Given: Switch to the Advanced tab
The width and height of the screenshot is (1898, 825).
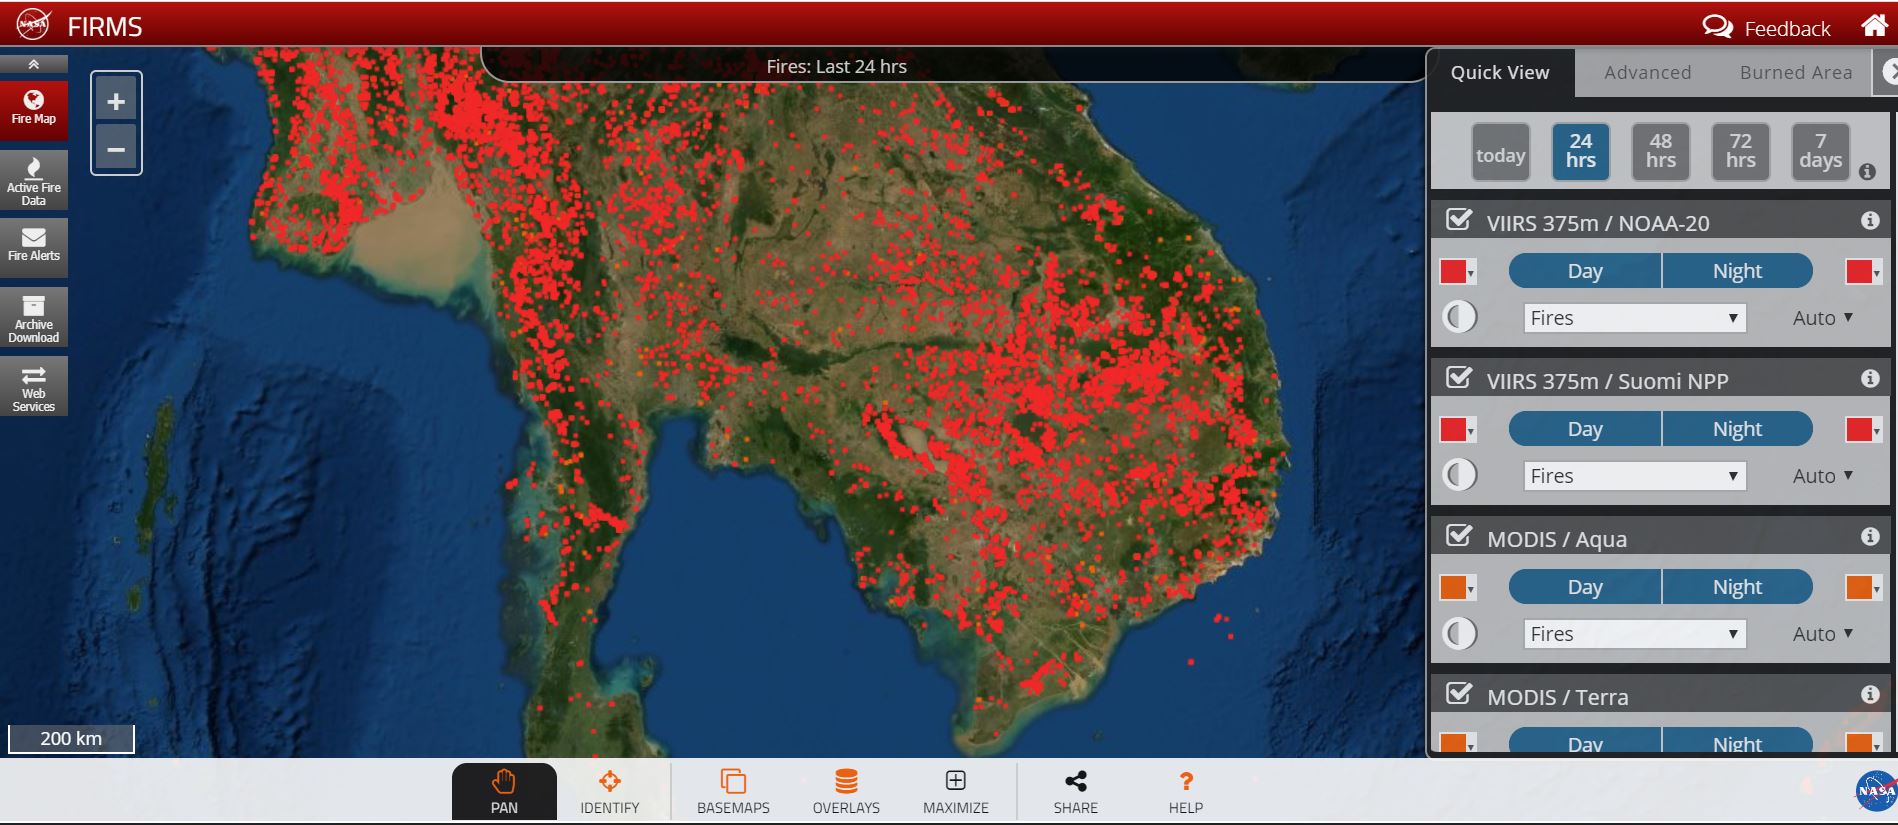Looking at the screenshot, I should (1647, 73).
